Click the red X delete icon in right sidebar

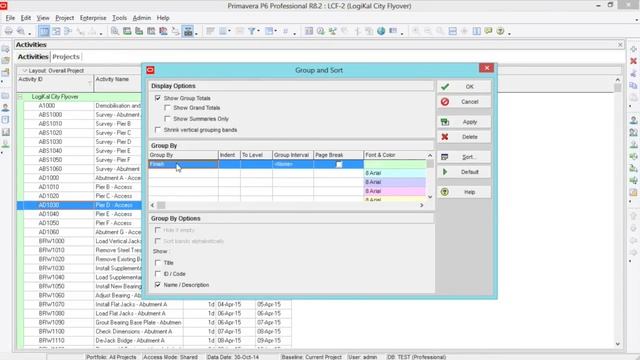coord(633,61)
